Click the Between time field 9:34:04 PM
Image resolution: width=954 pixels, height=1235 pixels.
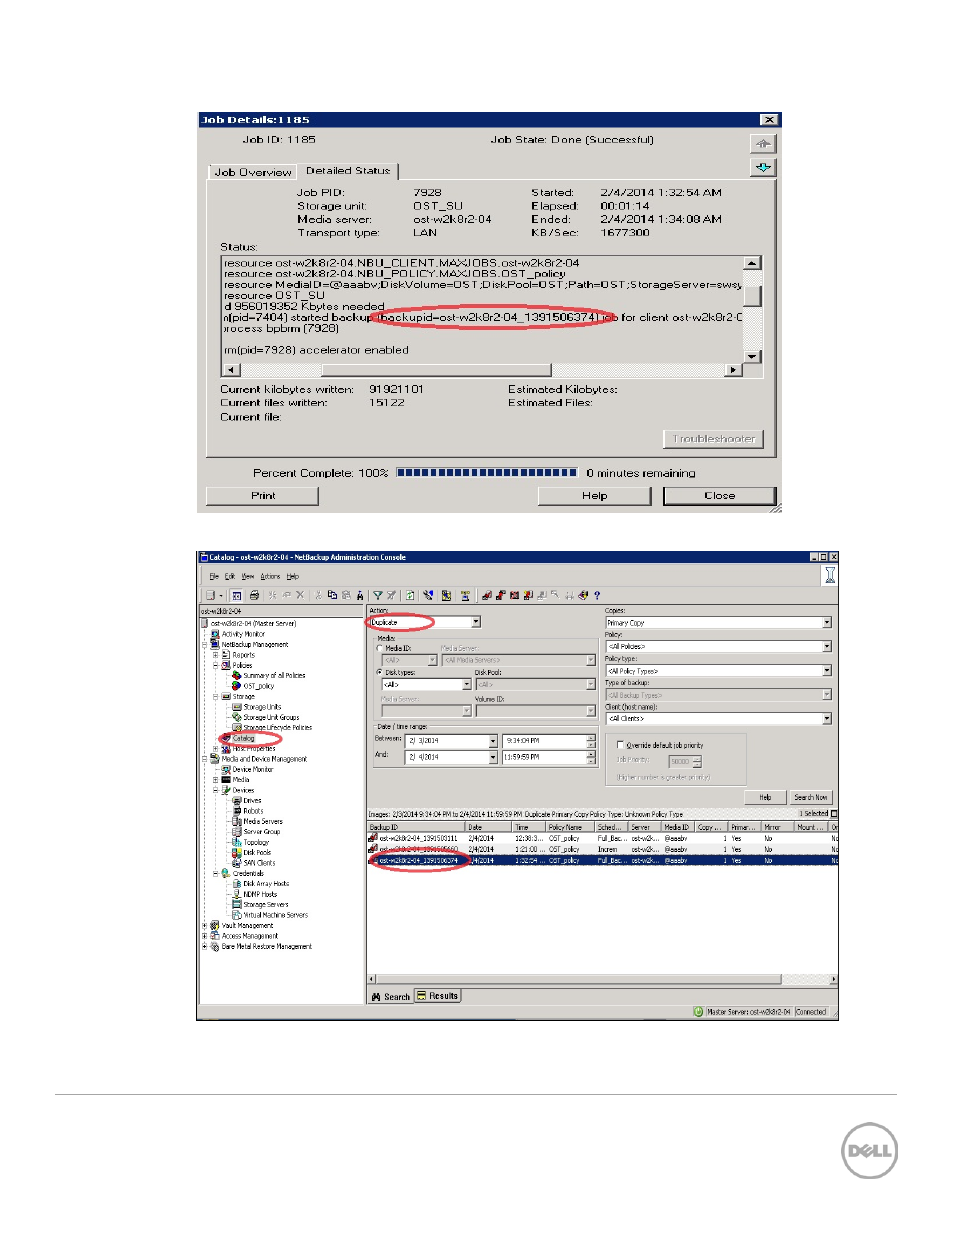tap(549, 741)
